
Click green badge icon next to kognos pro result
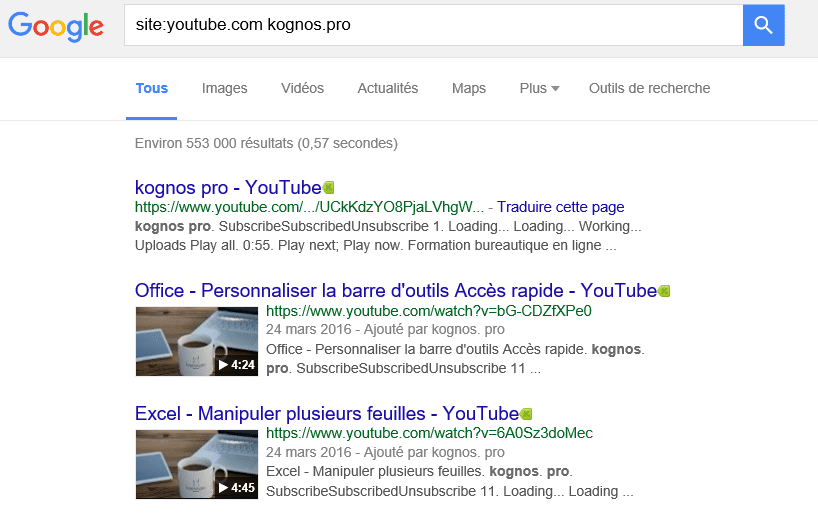[329, 187]
